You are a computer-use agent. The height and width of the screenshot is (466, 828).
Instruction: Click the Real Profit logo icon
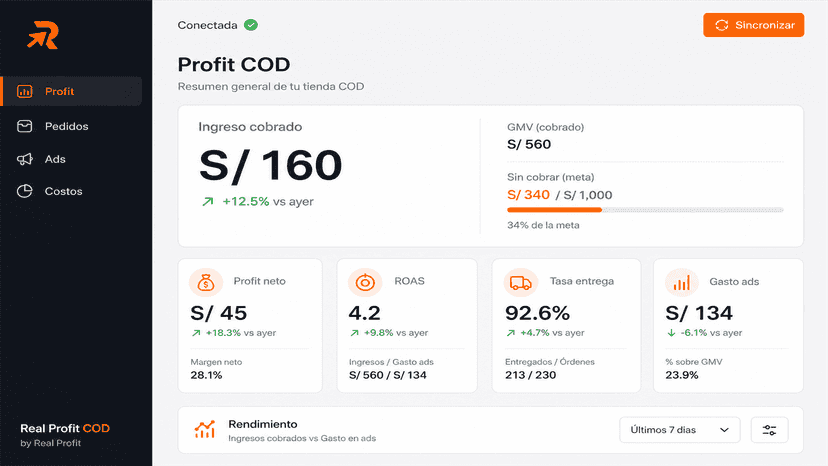pos(43,35)
